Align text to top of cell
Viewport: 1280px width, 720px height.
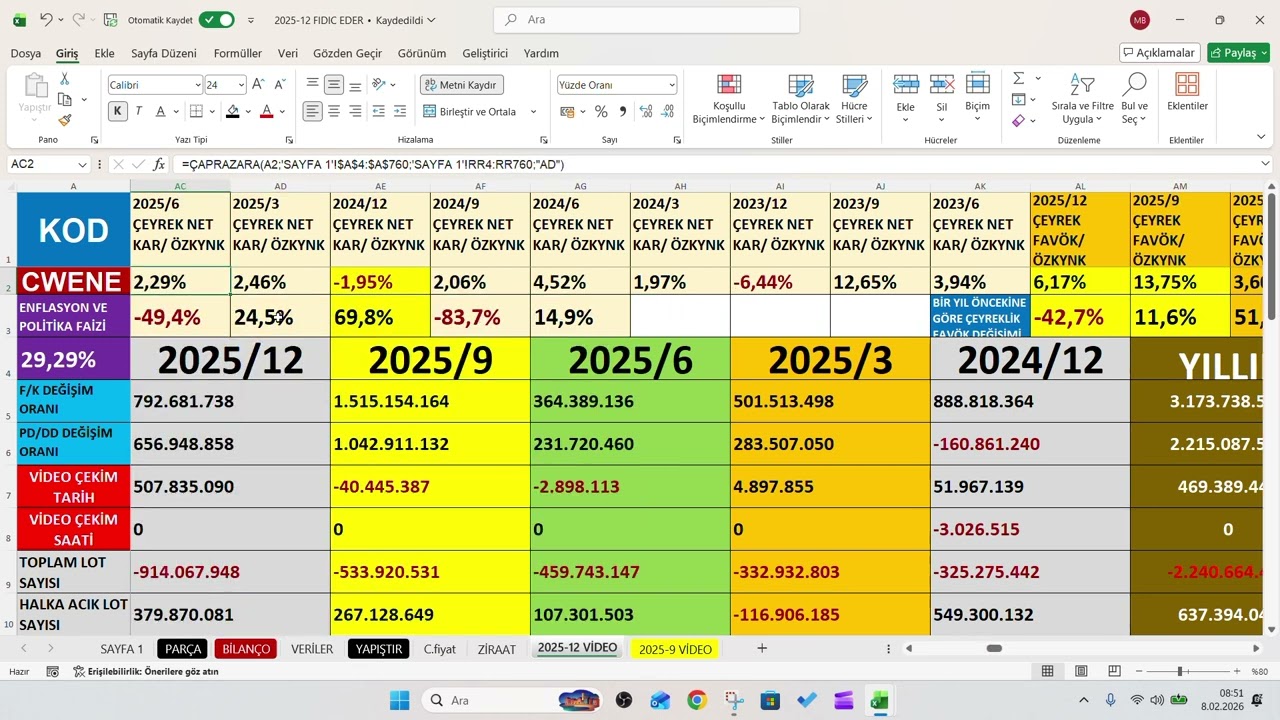[313, 85]
